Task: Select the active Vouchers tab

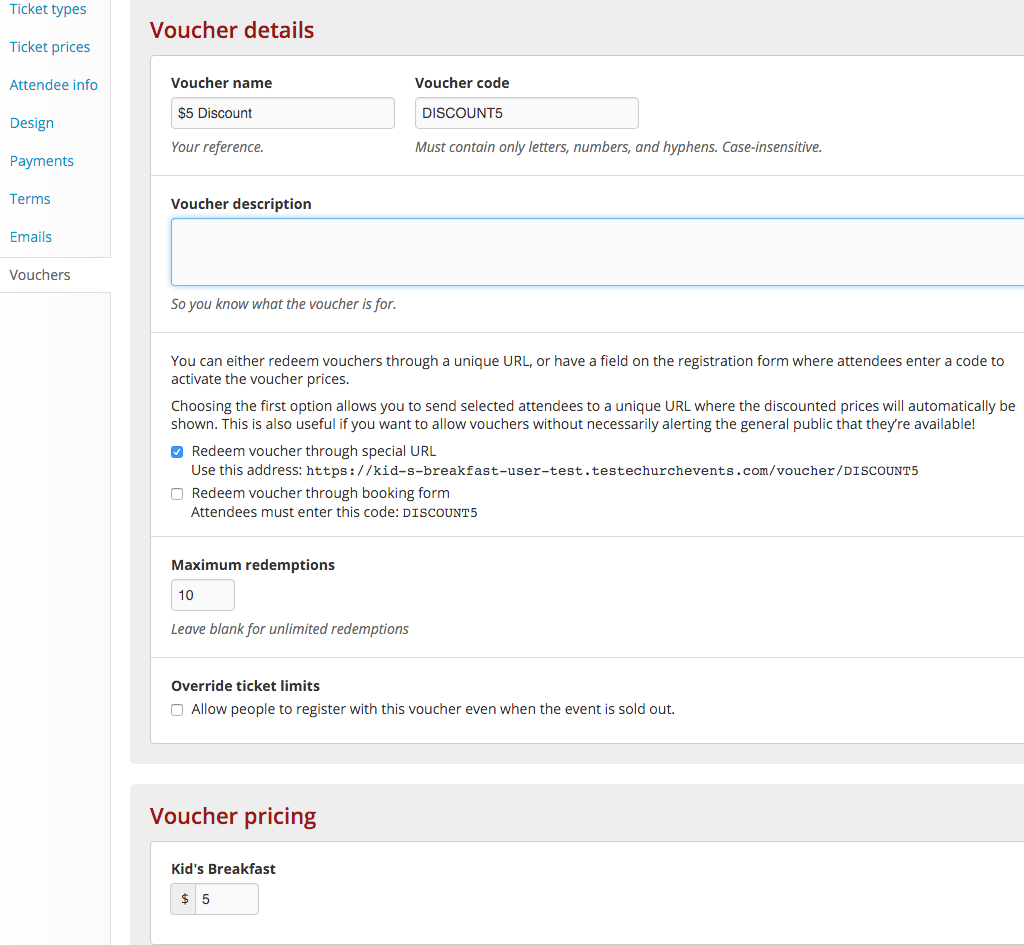Action: (x=40, y=275)
